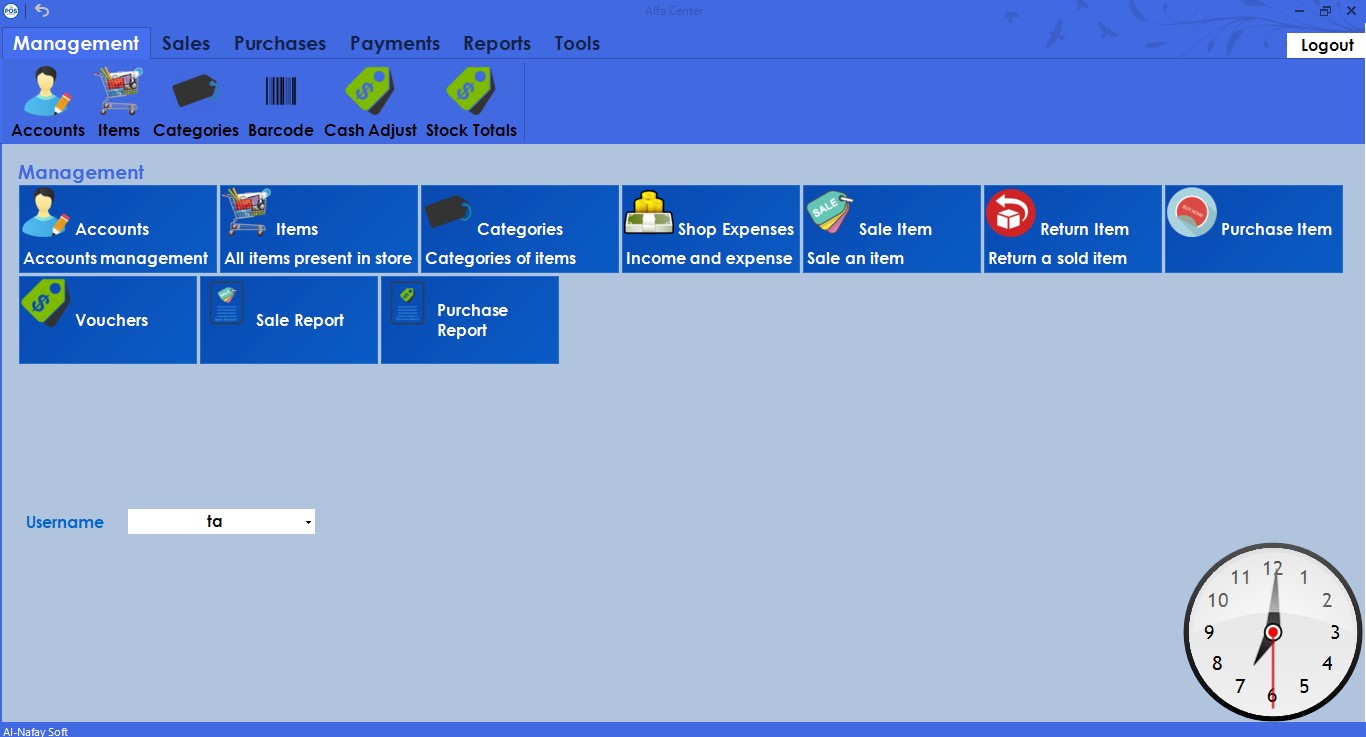Open Sale Report
The width and height of the screenshot is (1366, 737).
[288, 320]
